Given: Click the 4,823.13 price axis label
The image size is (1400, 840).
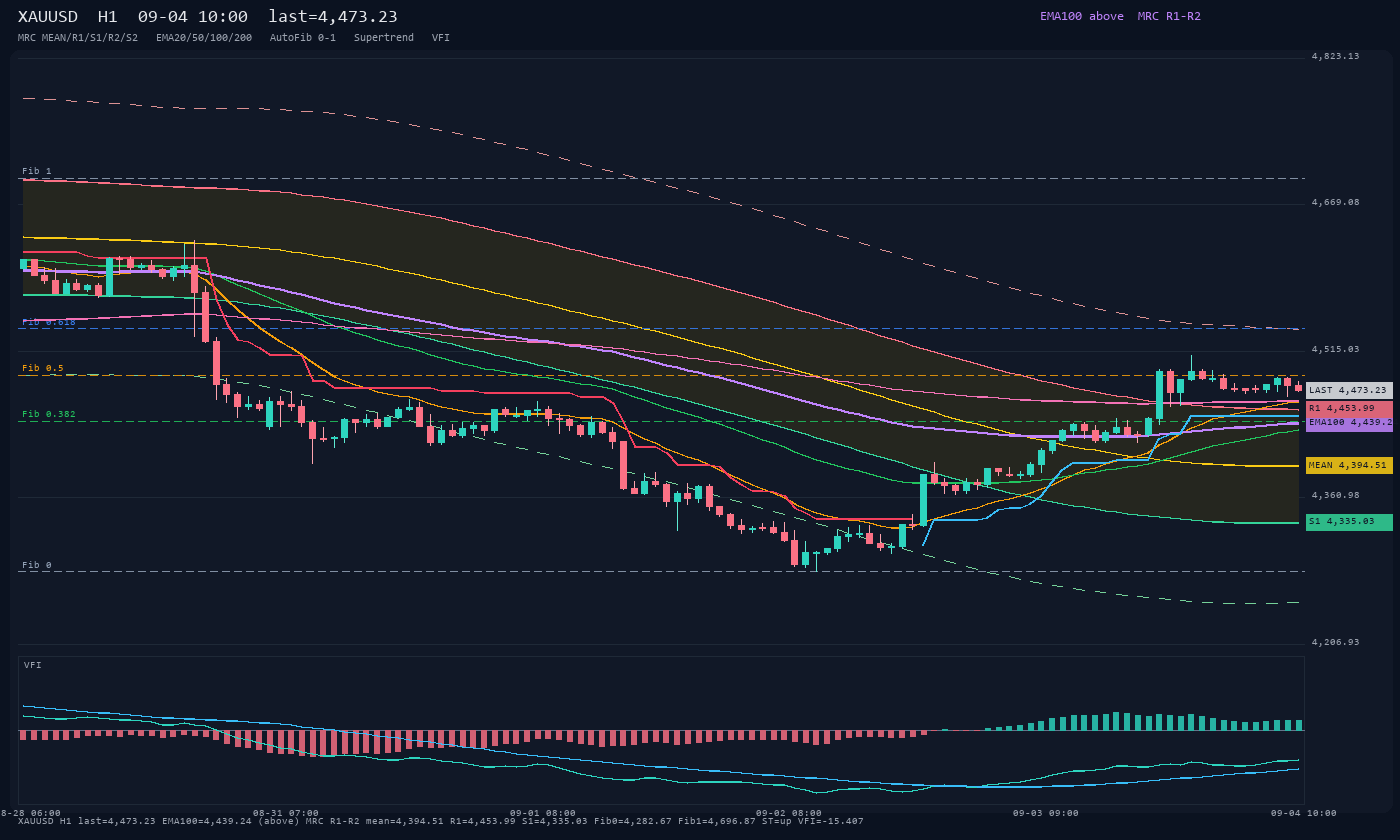Looking at the screenshot, I should click(1335, 56).
